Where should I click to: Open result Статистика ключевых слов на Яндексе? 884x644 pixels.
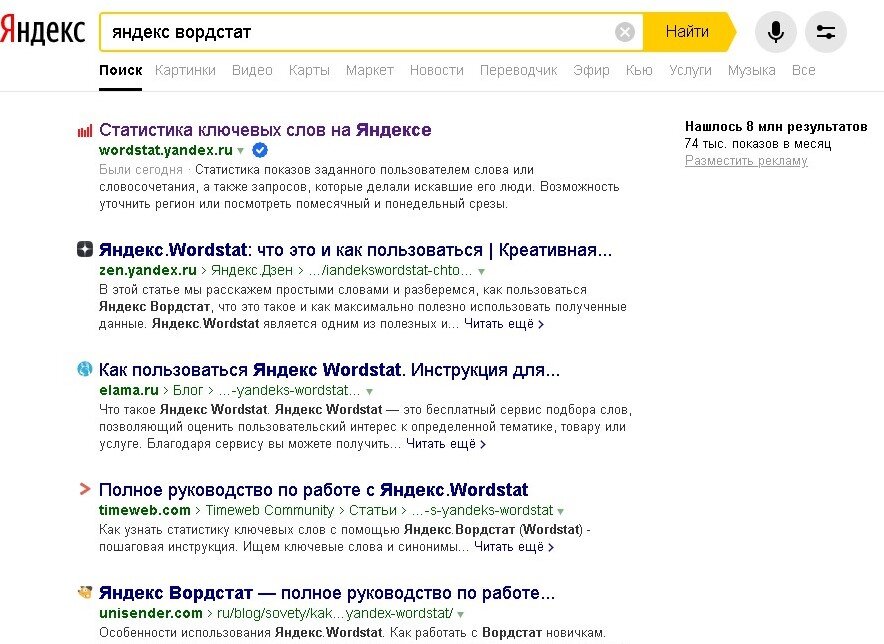(x=265, y=130)
